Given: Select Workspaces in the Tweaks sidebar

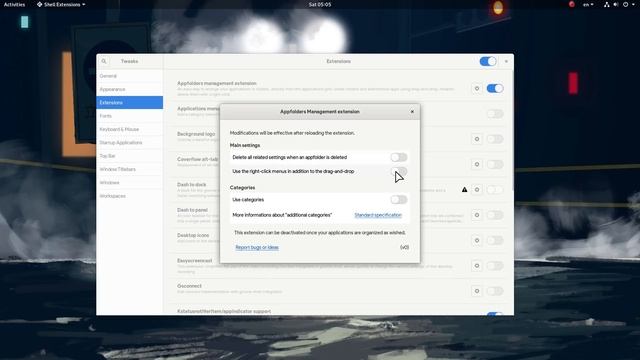Looking at the screenshot, I should coord(130,196).
